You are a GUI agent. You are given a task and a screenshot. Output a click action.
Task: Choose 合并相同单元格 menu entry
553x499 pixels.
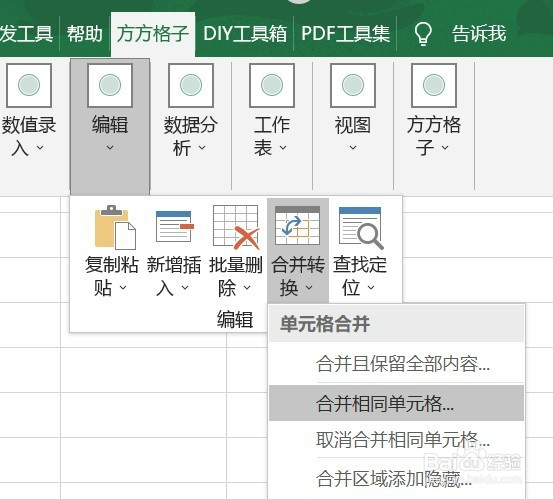coord(396,403)
